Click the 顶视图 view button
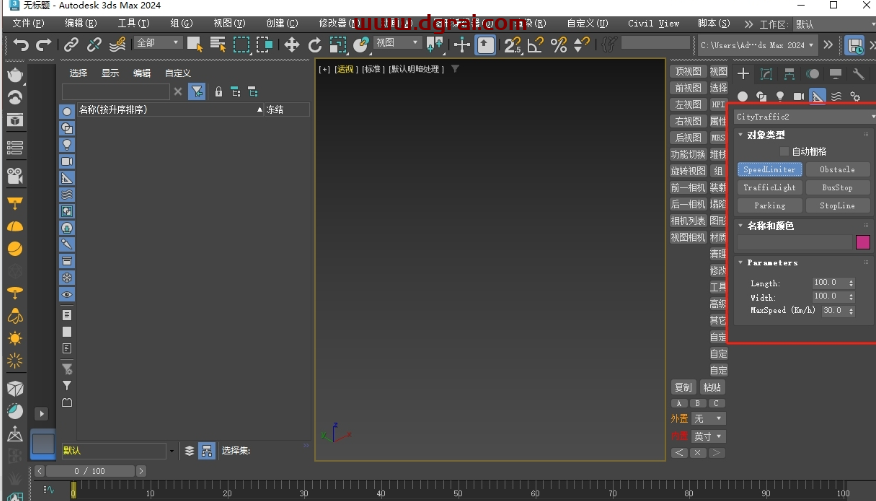876x501 pixels. (688, 71)
